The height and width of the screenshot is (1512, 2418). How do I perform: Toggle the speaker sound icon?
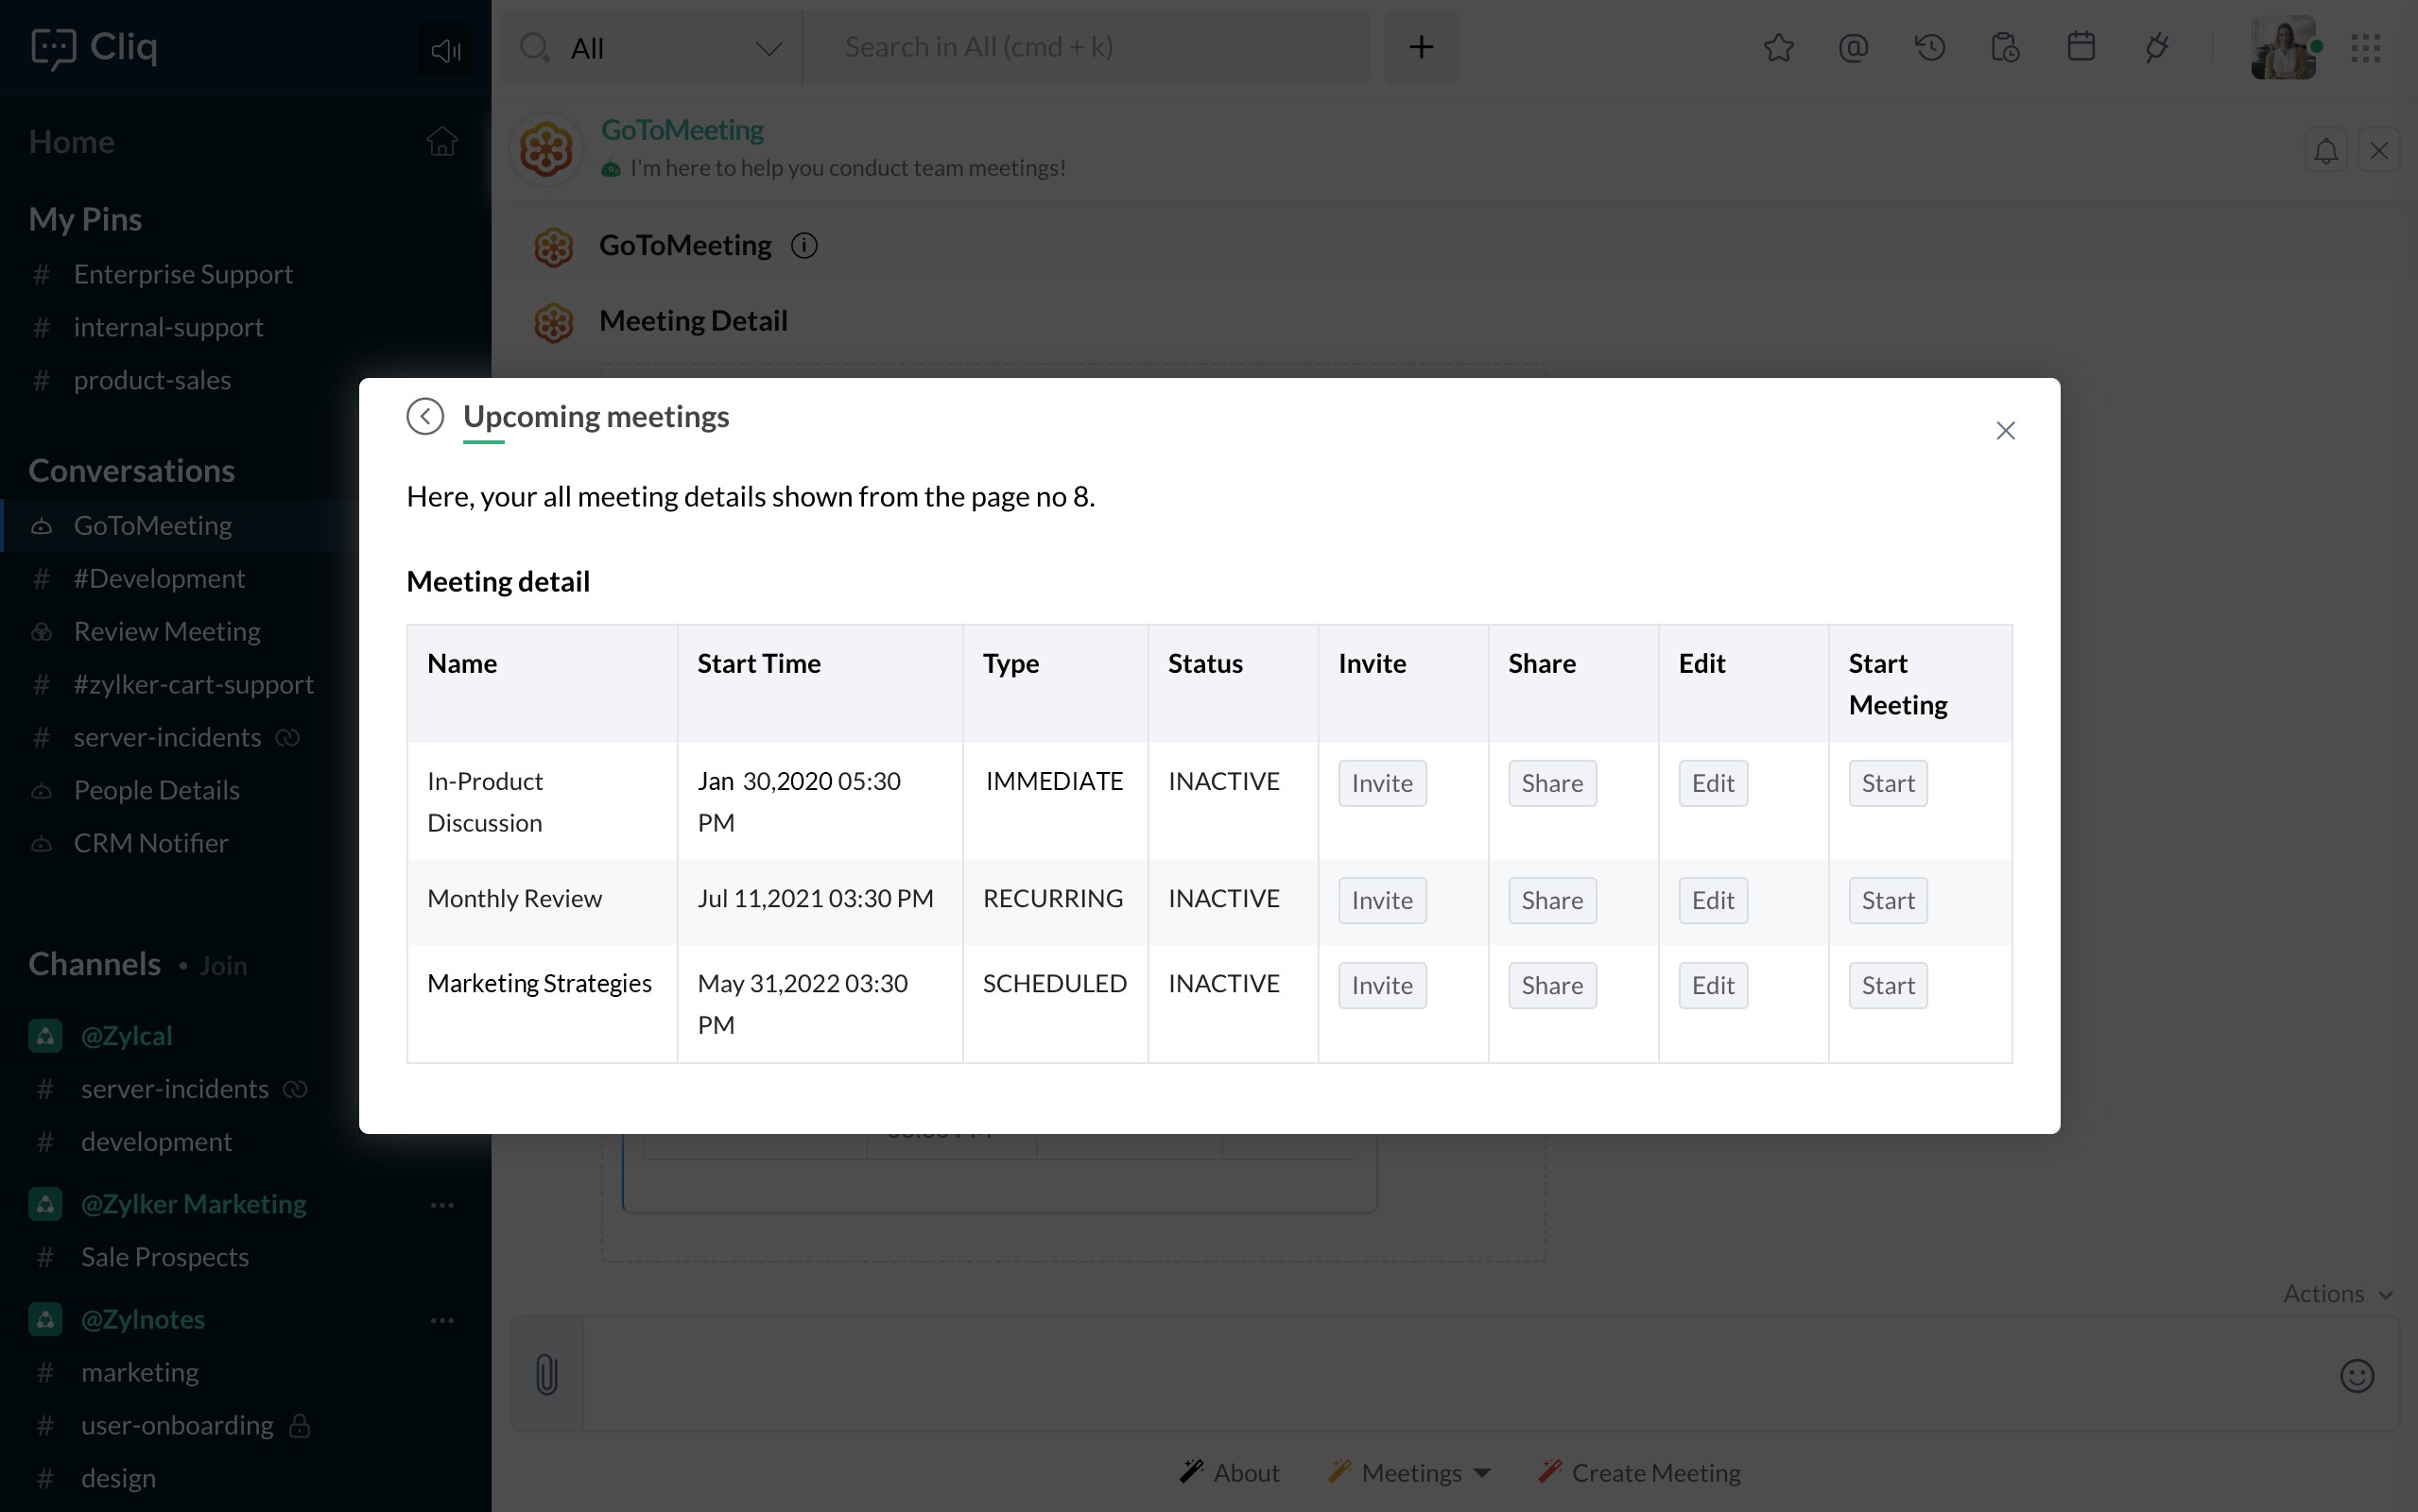(x=445, y=49)
